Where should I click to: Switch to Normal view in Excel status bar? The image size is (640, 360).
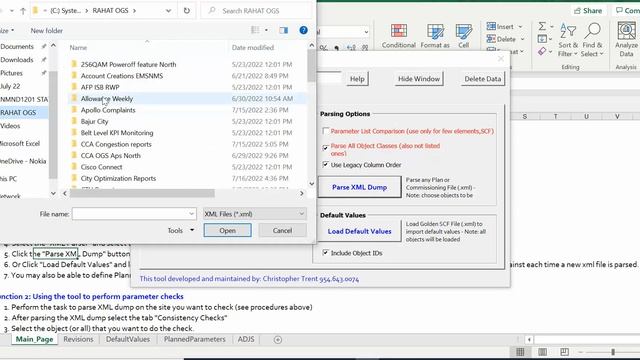coord(520,352)
